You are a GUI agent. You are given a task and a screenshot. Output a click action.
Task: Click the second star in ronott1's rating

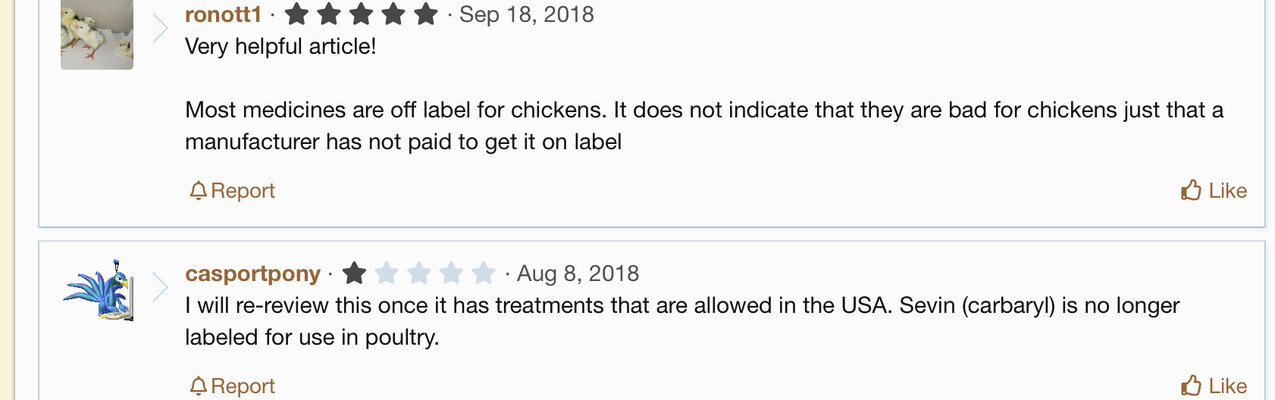pyautogui.click(x=329, y=14)
